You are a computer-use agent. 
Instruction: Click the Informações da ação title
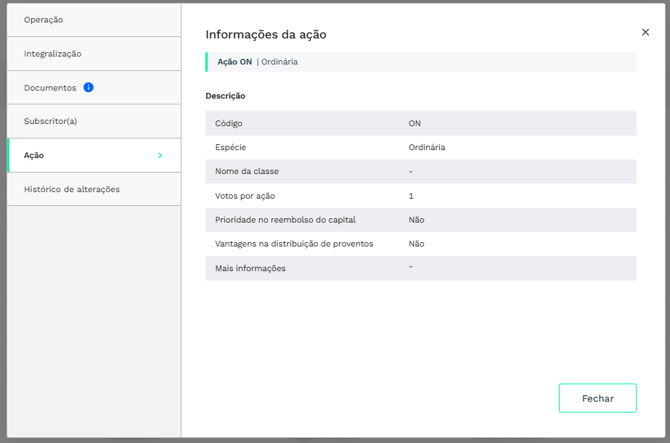[x=266, y=35]
